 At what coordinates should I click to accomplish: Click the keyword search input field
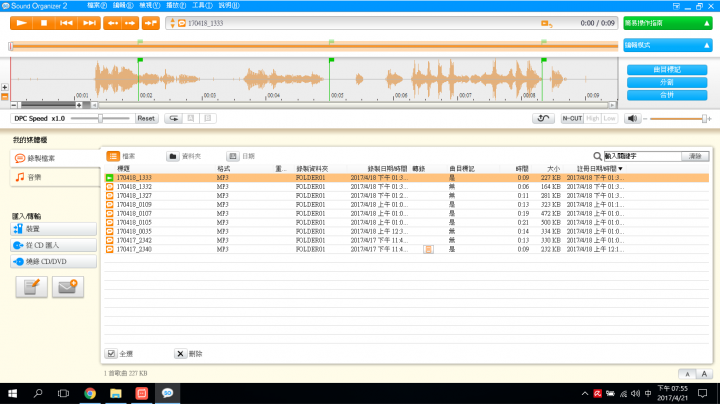[x=642, y=157]
